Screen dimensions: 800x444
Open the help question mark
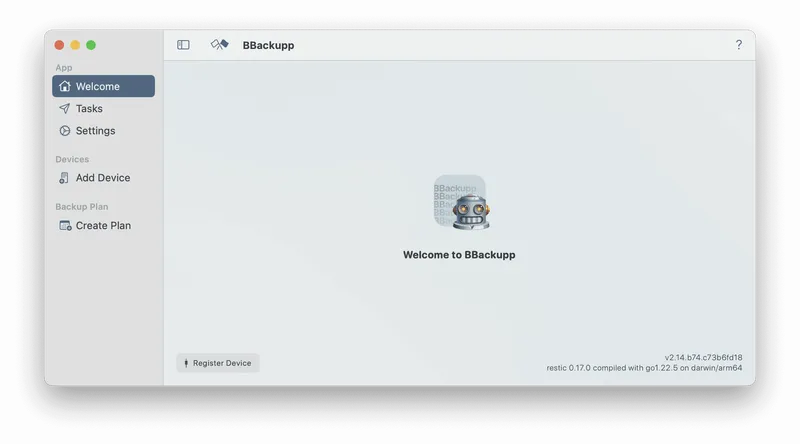tap(738, 45)
